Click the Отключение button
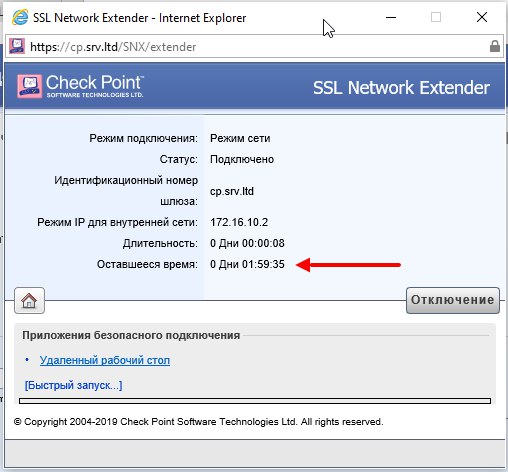Viewport: 508px width, 472px height. [x=453, y=300]
